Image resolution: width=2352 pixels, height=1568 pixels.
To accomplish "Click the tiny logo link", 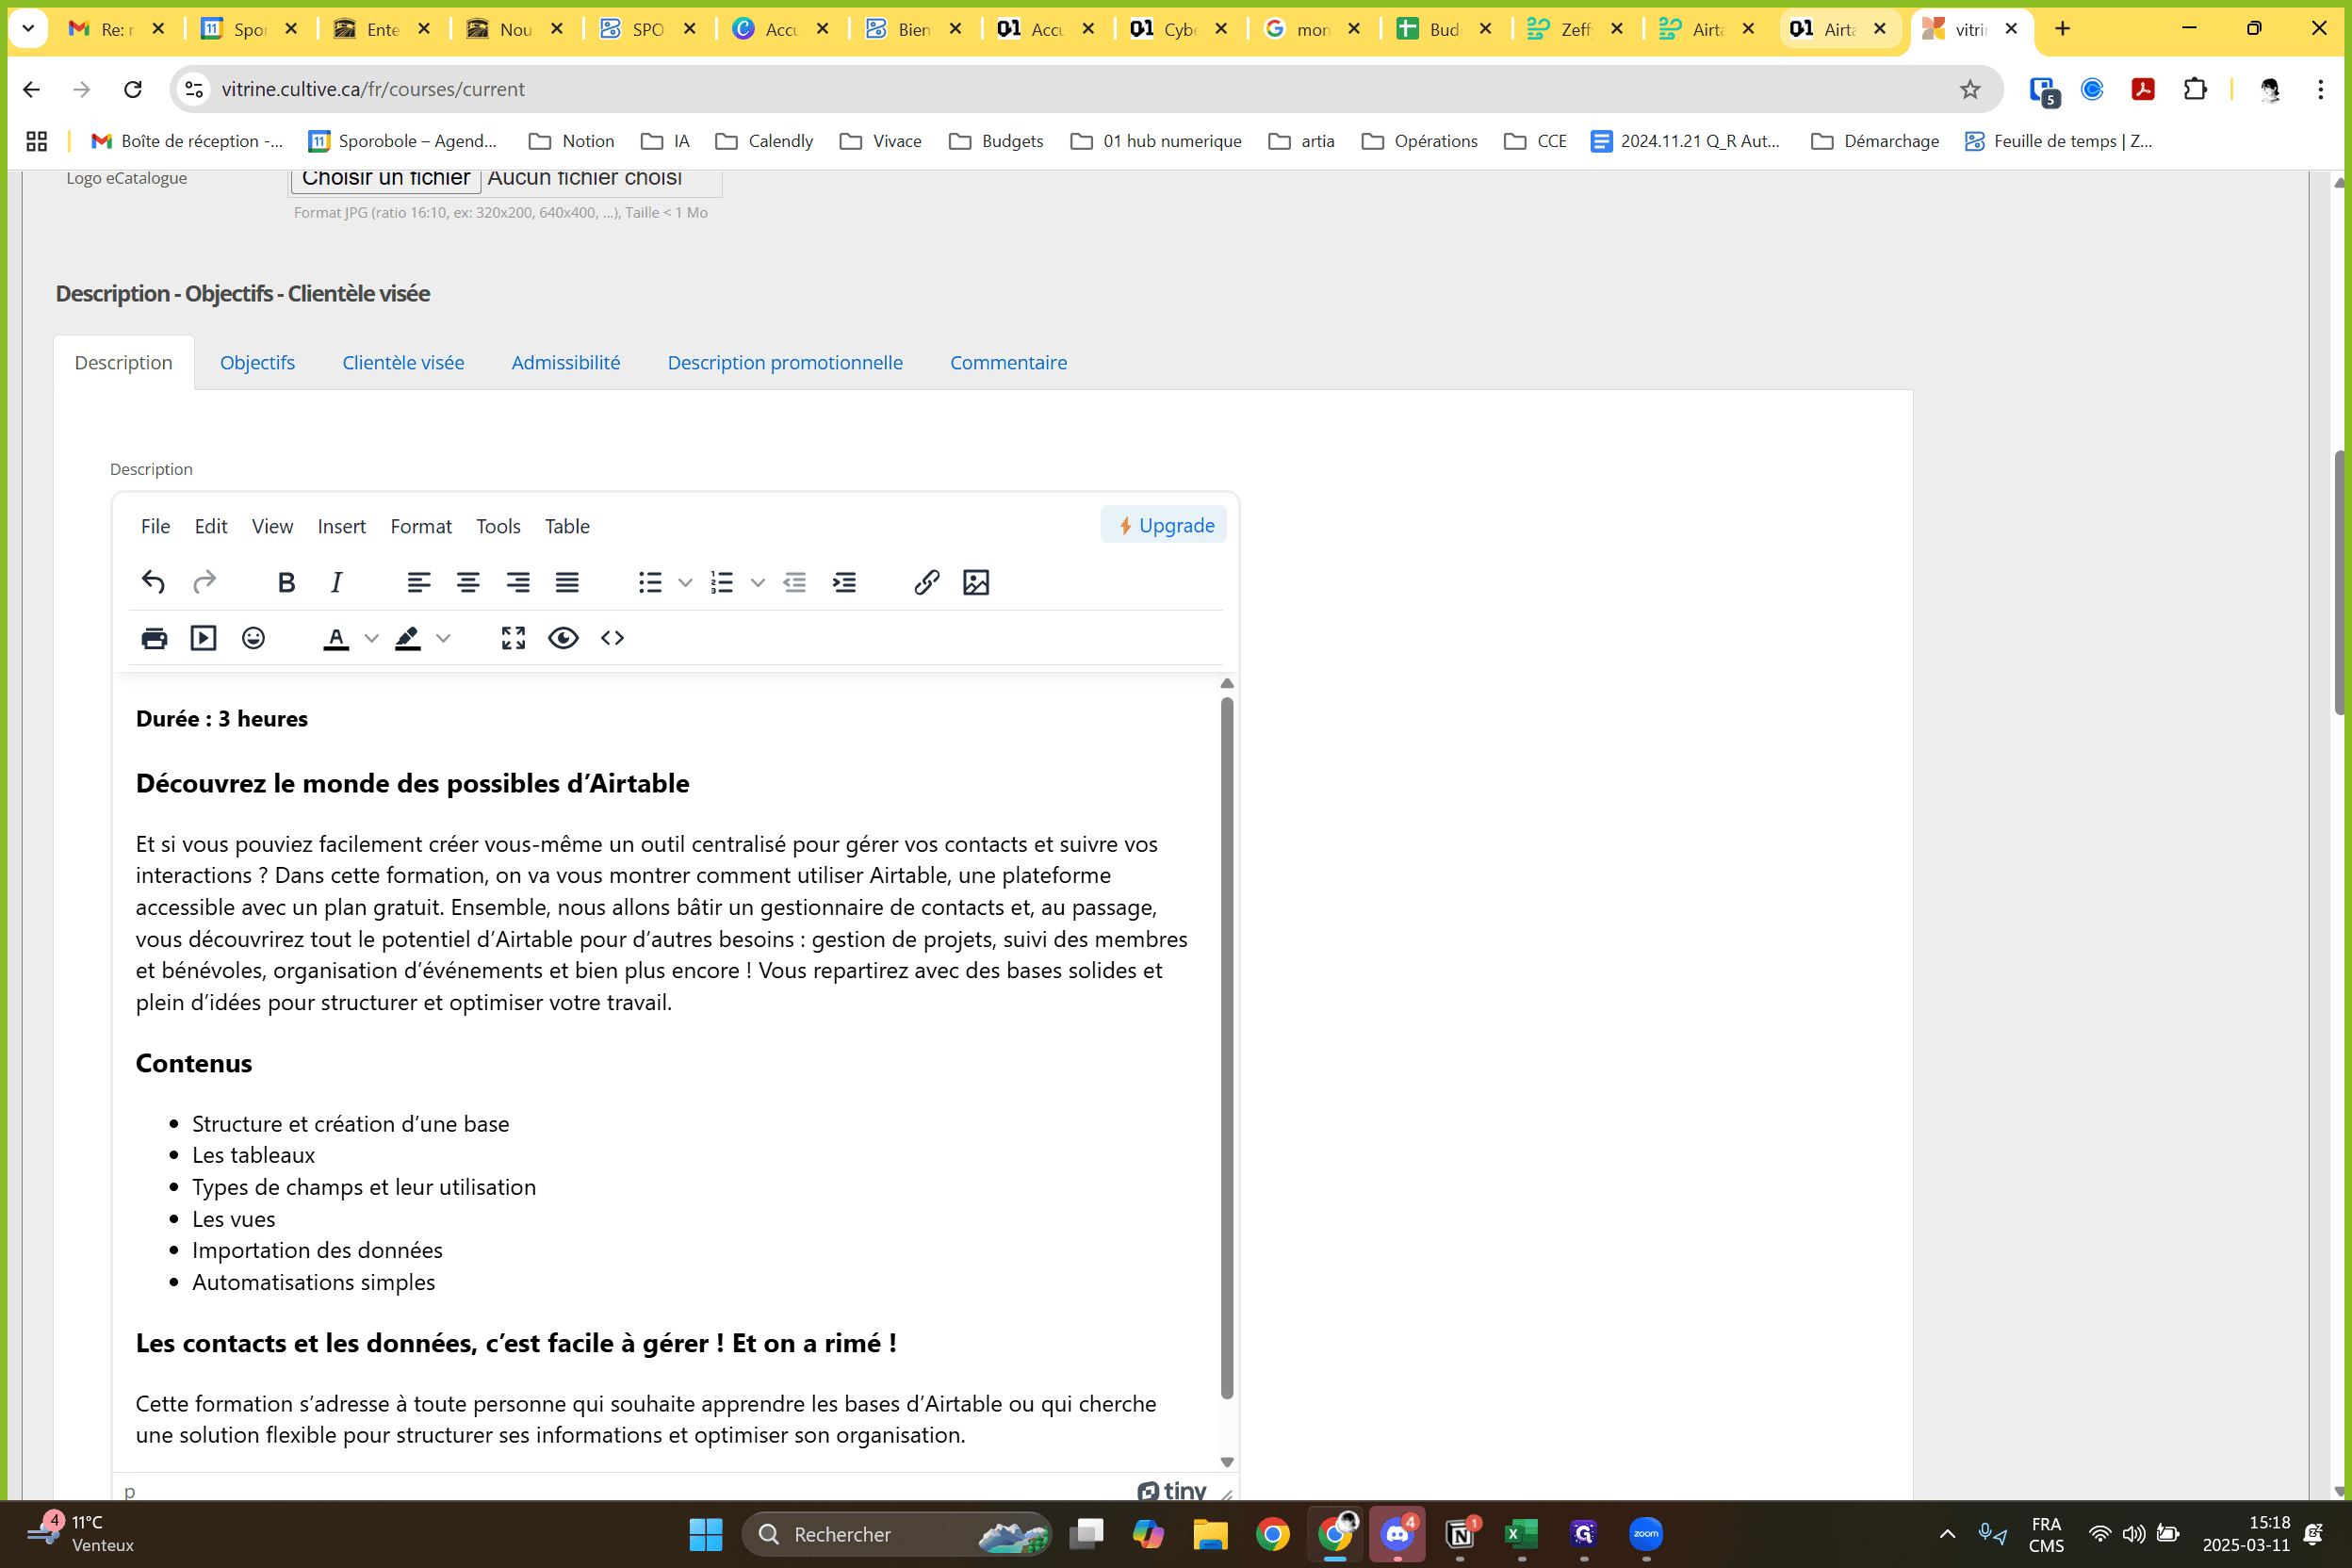I will (1172, 1490).
